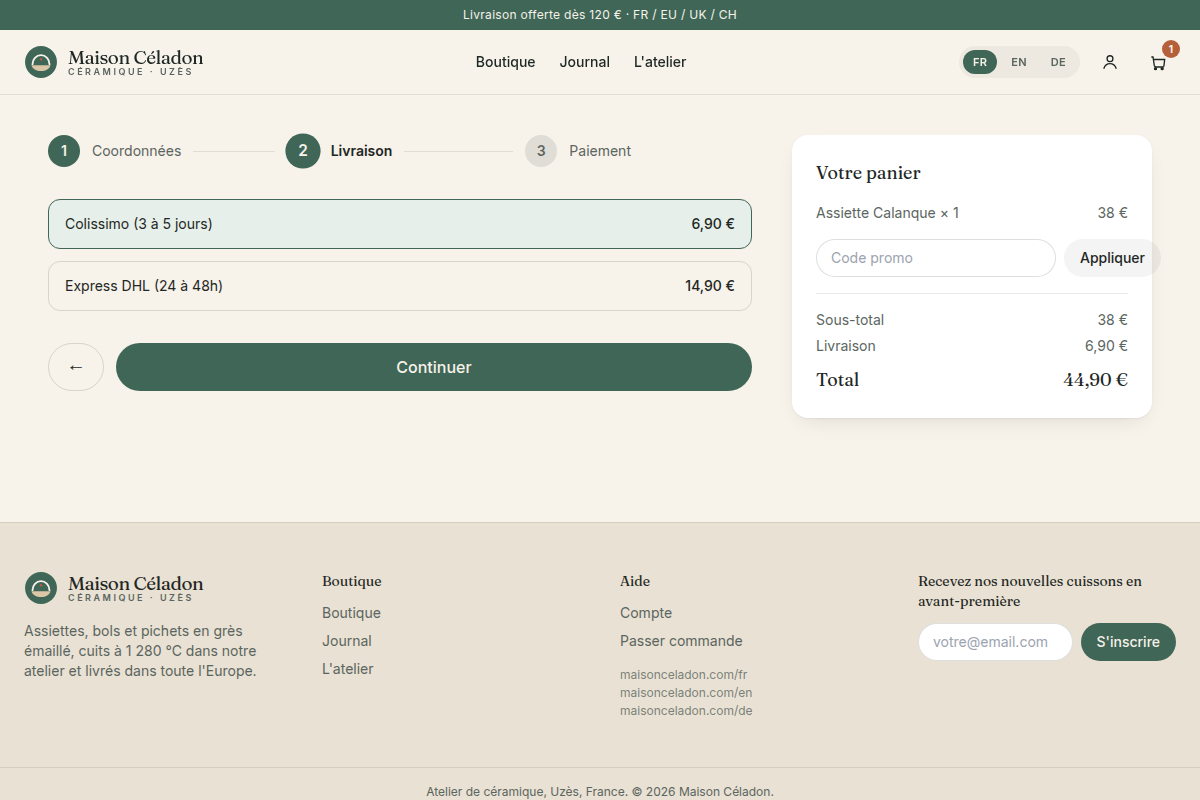1200x800 pixels.
Task: Open maisonceladon.com/fr link
Action: 684,675
